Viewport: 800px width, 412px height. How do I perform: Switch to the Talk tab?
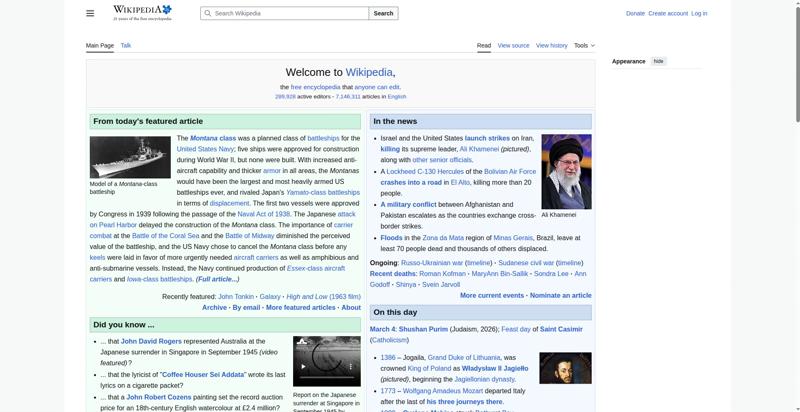126,45
